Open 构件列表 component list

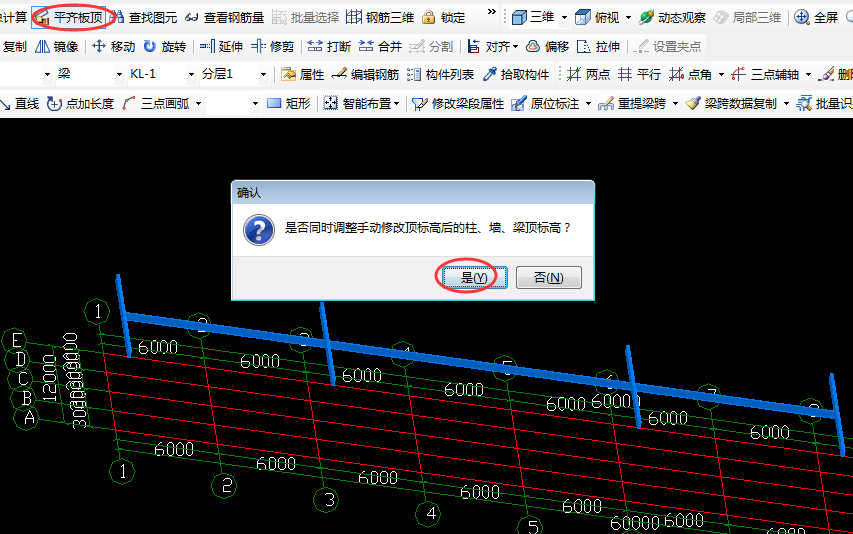click(x=441, y=74)
